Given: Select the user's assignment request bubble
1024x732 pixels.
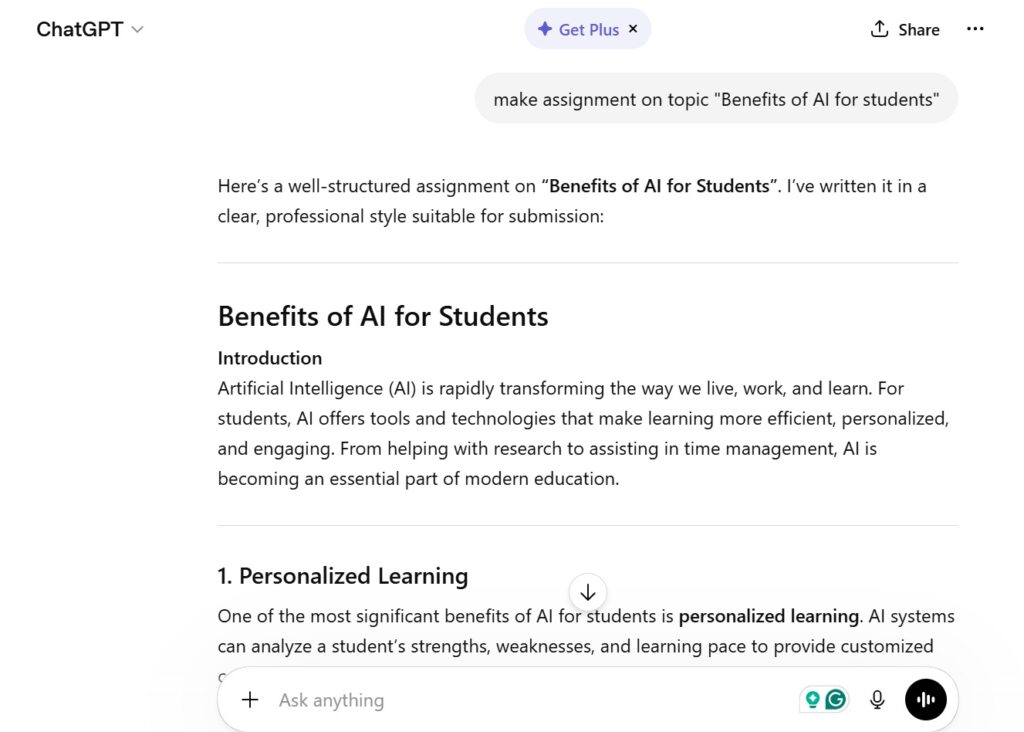Looking at the screenshot, I should coord(716,98).
